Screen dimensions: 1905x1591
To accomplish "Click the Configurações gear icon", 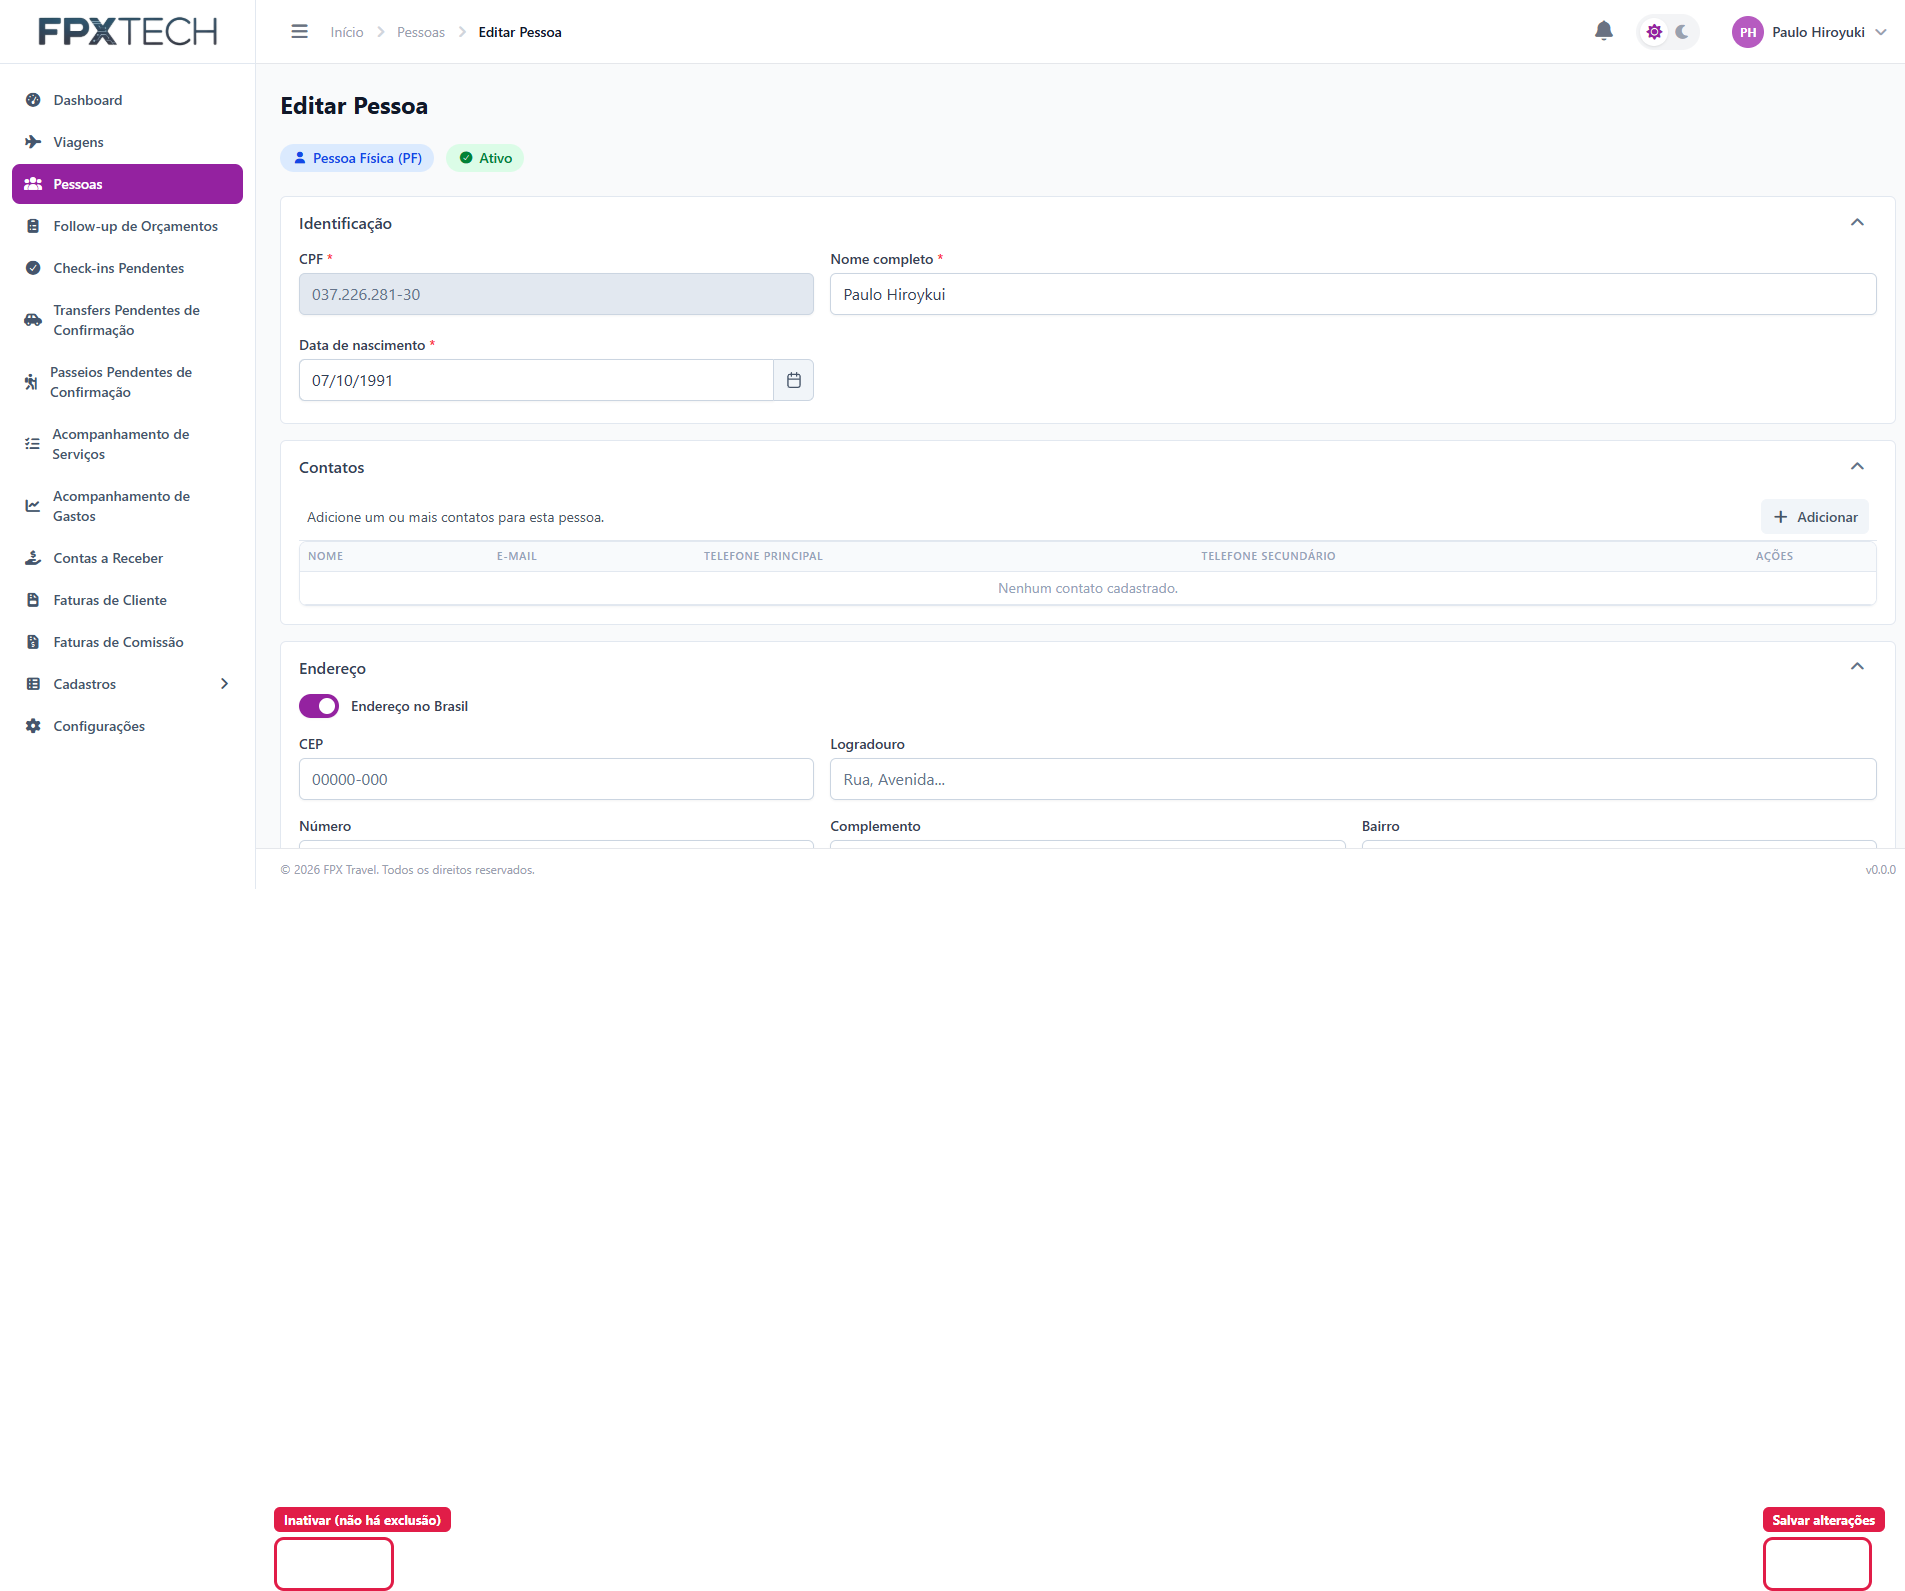I will point(33,726).
